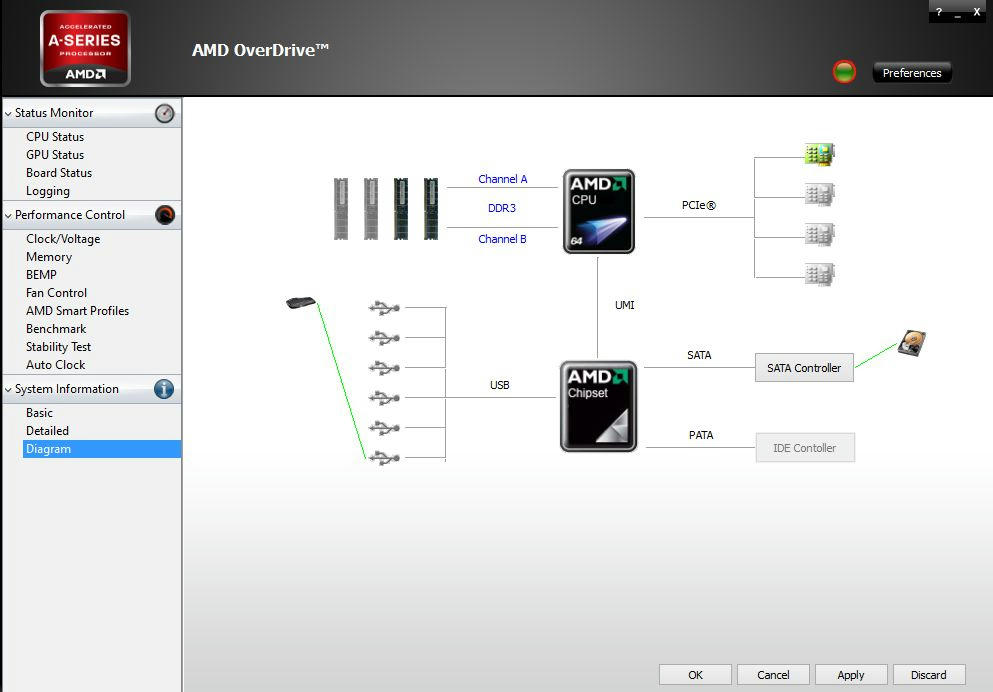
Task: Click the Discard button
Action: 929,675
